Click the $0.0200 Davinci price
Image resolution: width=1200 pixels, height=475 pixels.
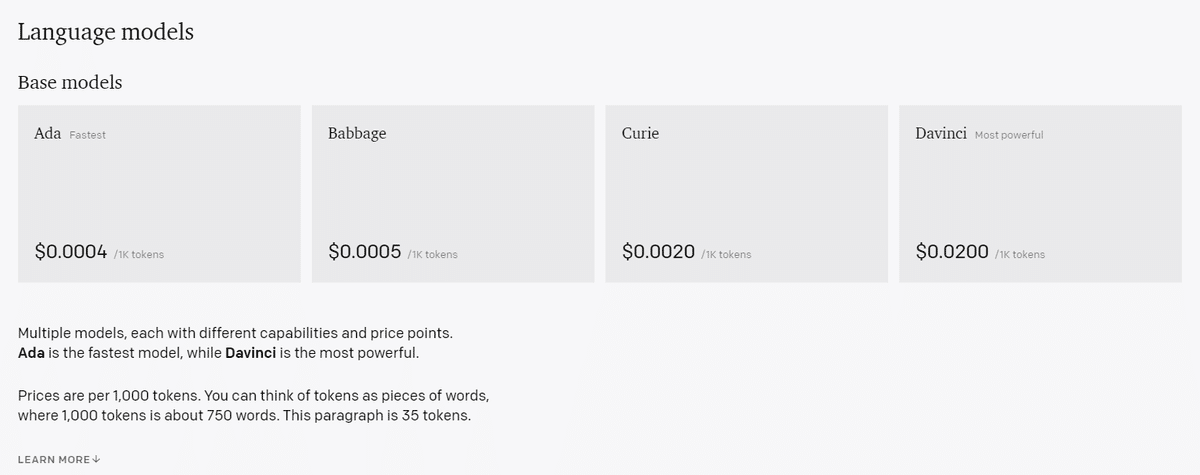(x=952, y=252)
